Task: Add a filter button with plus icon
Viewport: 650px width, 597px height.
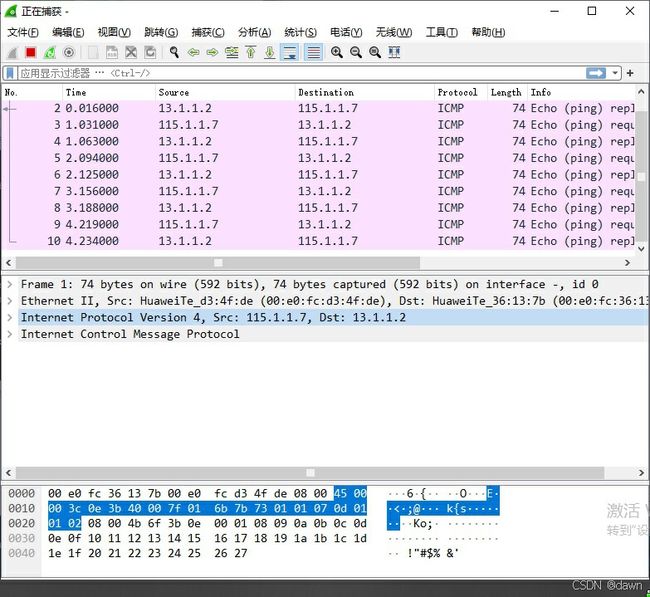Action: tap(631, 73)
